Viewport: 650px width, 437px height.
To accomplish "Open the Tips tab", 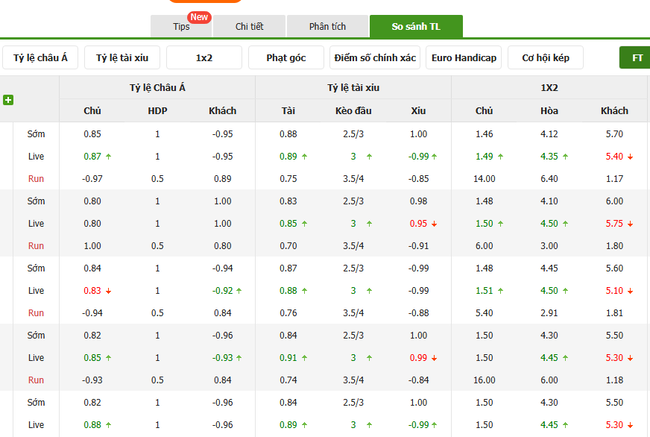I will [181, 26].
